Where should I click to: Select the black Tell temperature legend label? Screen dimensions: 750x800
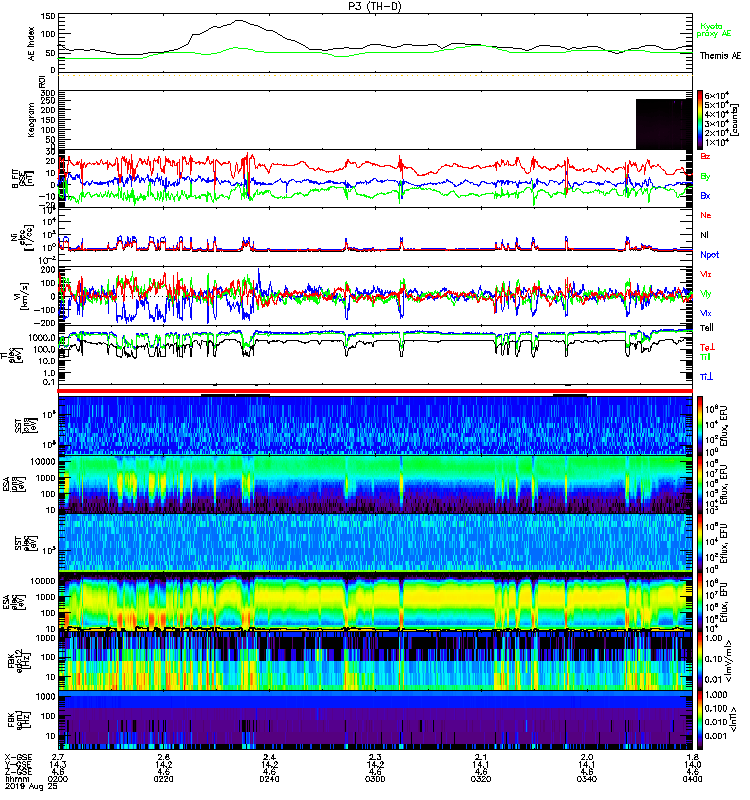tap(707, 328)
